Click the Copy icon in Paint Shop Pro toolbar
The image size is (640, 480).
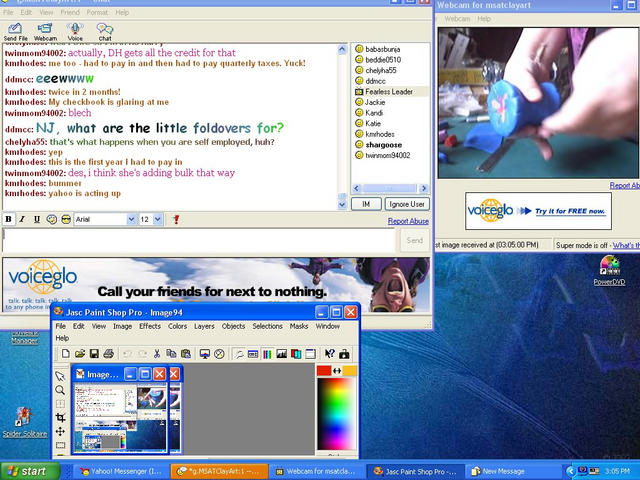pyautogui.click(x=171, y=353)
